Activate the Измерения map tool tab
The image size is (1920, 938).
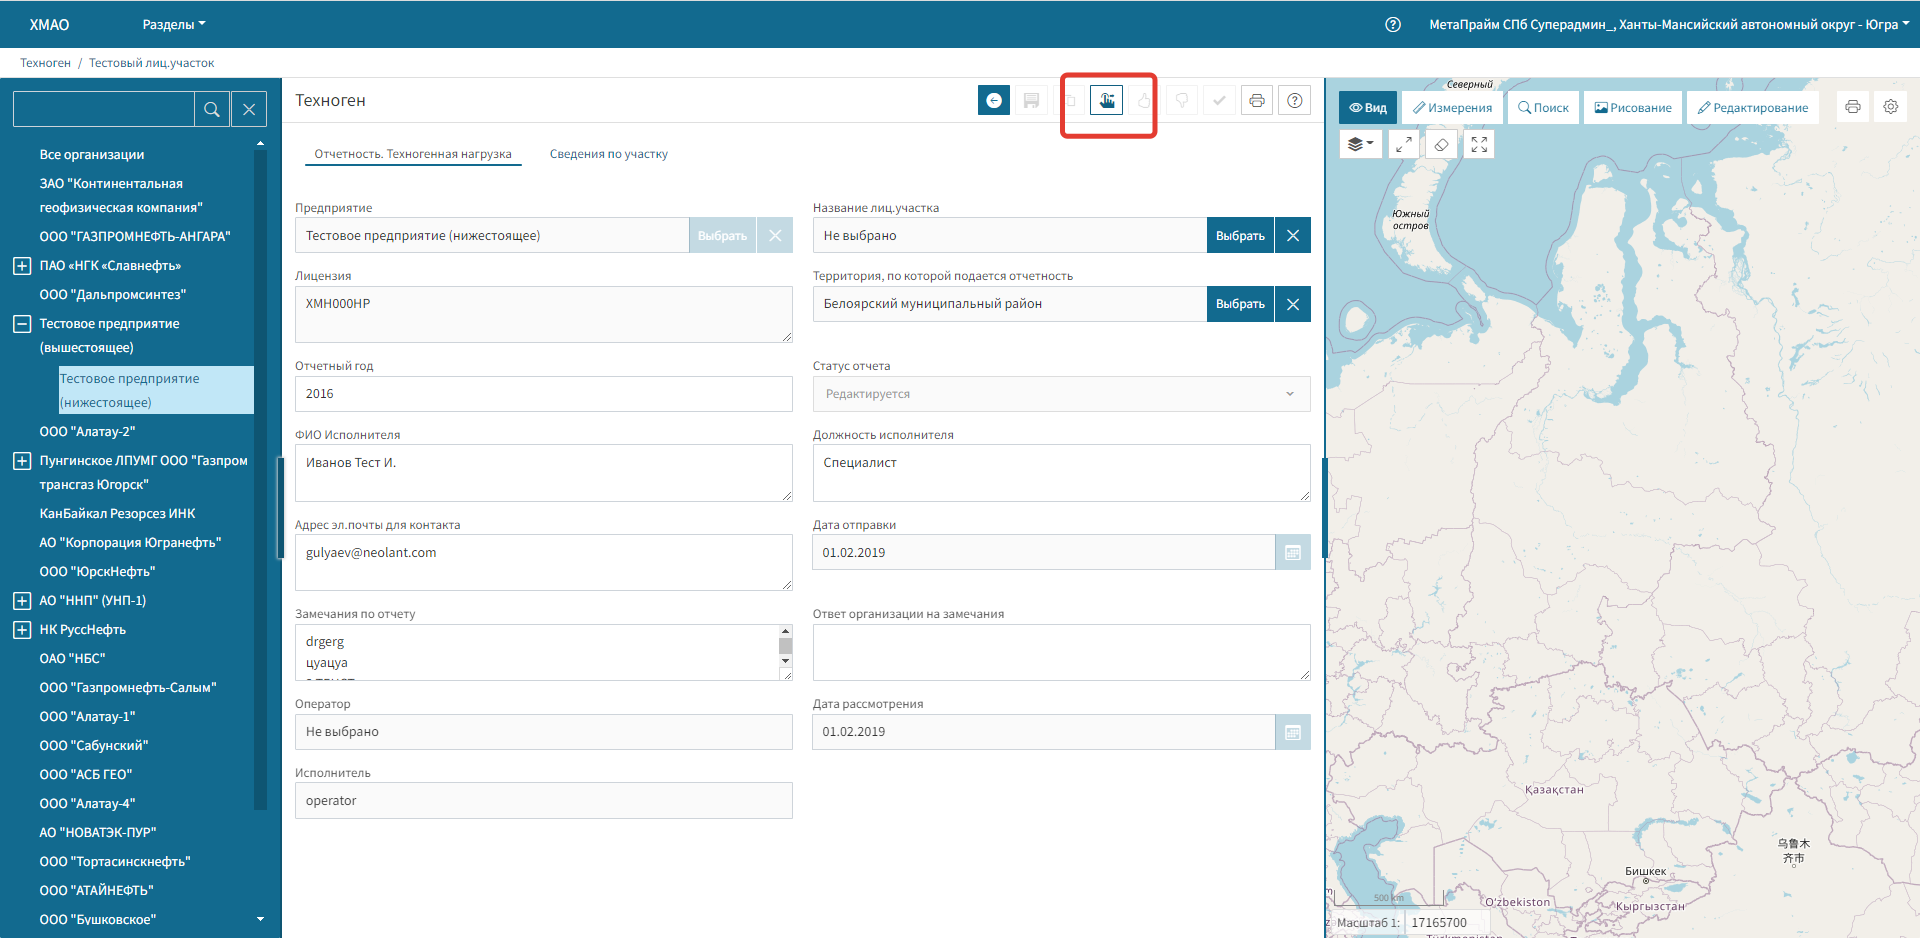(x=1452, y=107)
